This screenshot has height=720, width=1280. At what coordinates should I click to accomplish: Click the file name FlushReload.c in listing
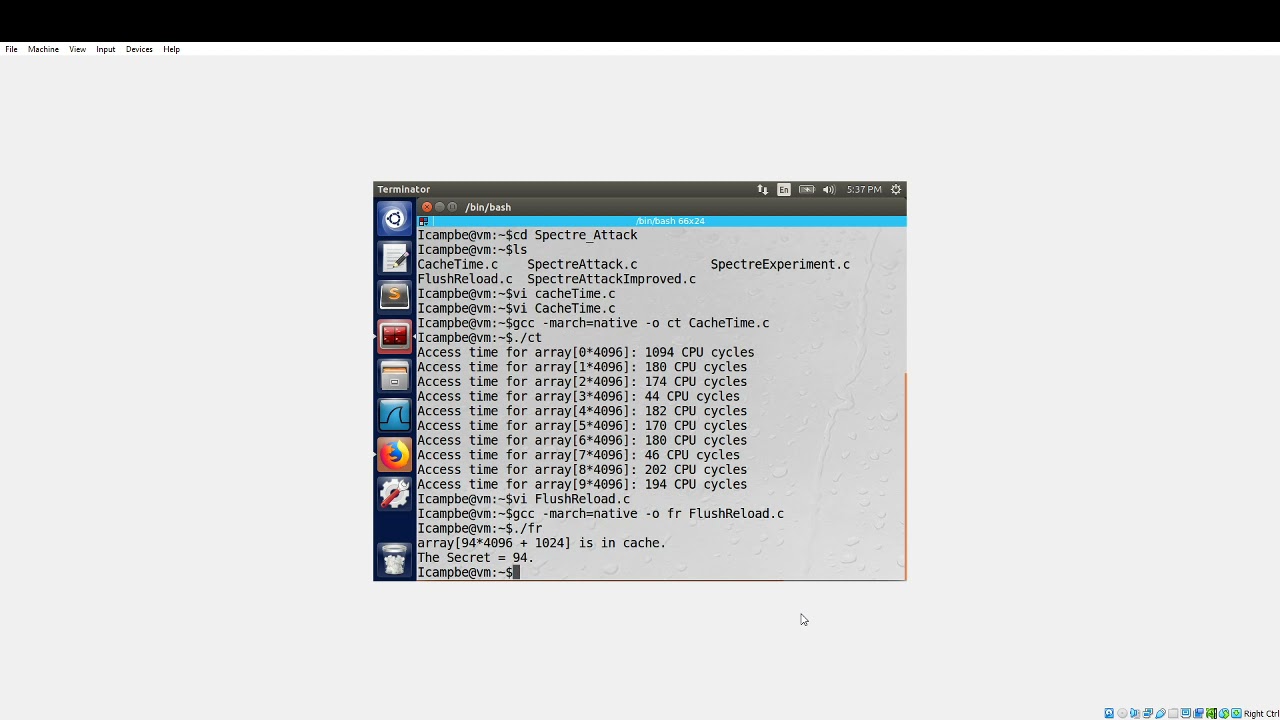point(465,279)
